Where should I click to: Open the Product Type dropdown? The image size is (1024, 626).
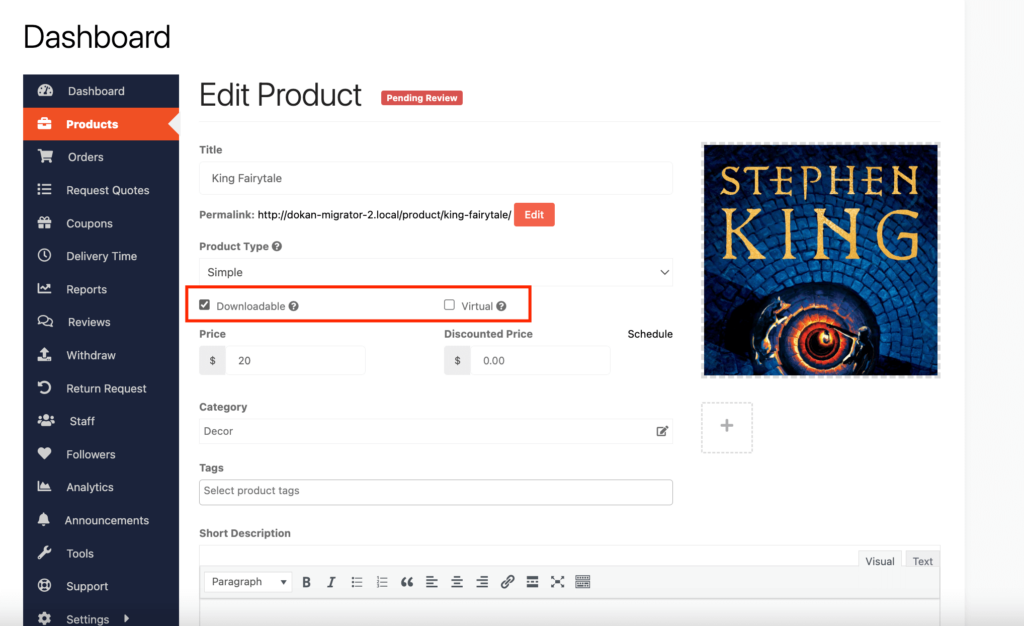tap(436, 272)
